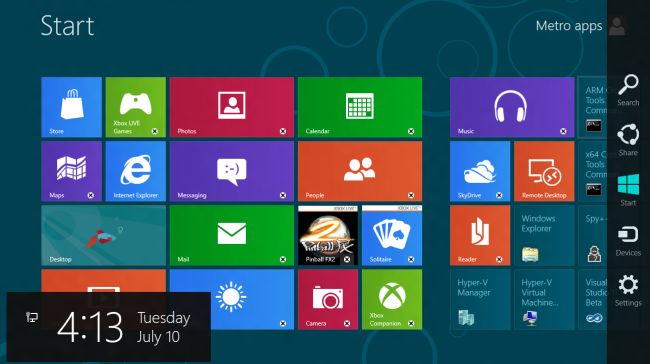Click the Search charm
650x364 pixels.
pos(628,90)
